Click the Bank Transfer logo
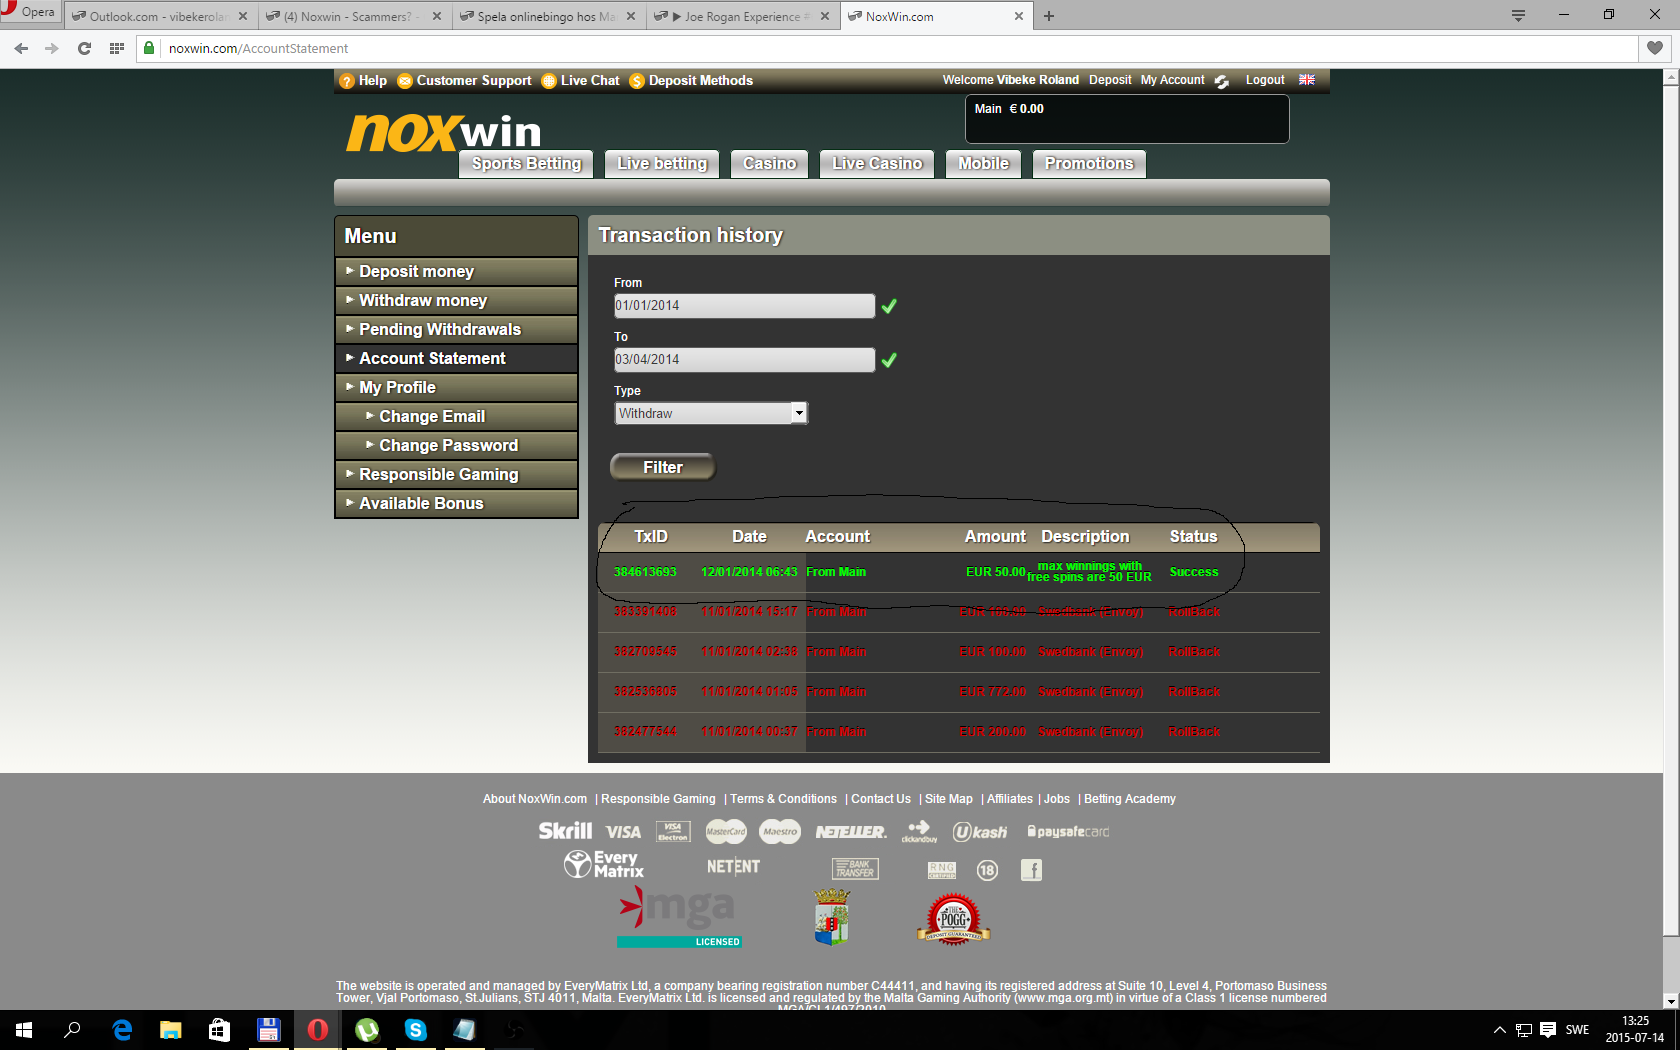The image size is (1680, 1050). point(855,869)
